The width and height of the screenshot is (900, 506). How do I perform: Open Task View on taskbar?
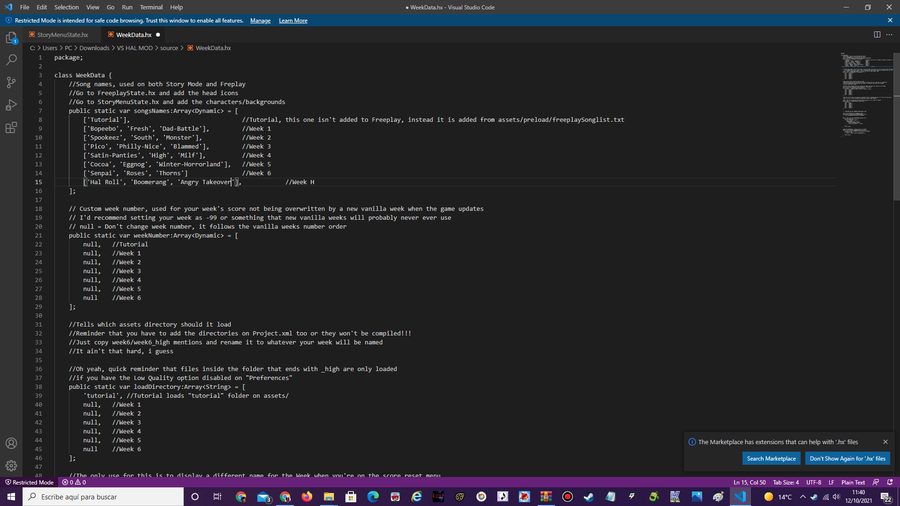point(217,497)
